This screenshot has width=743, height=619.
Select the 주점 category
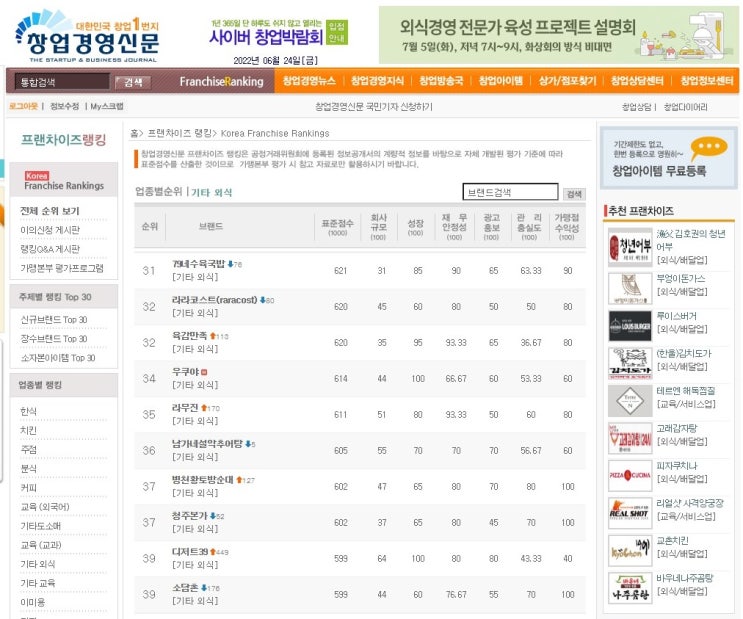coord(28,449)
